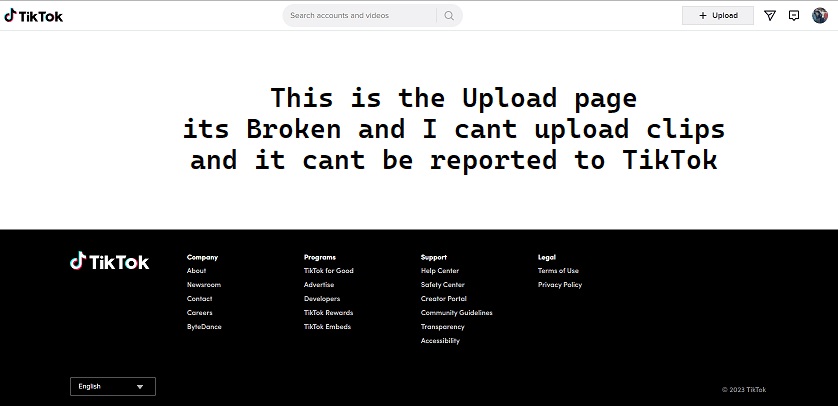
Task: Open the Advertise link
Action: click(319, 285)
